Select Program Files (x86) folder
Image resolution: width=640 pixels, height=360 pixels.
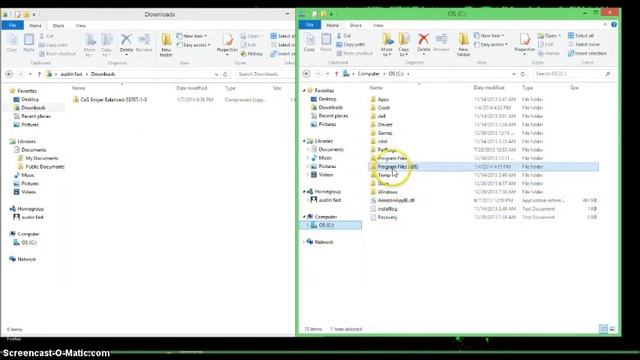pos(483,167)
